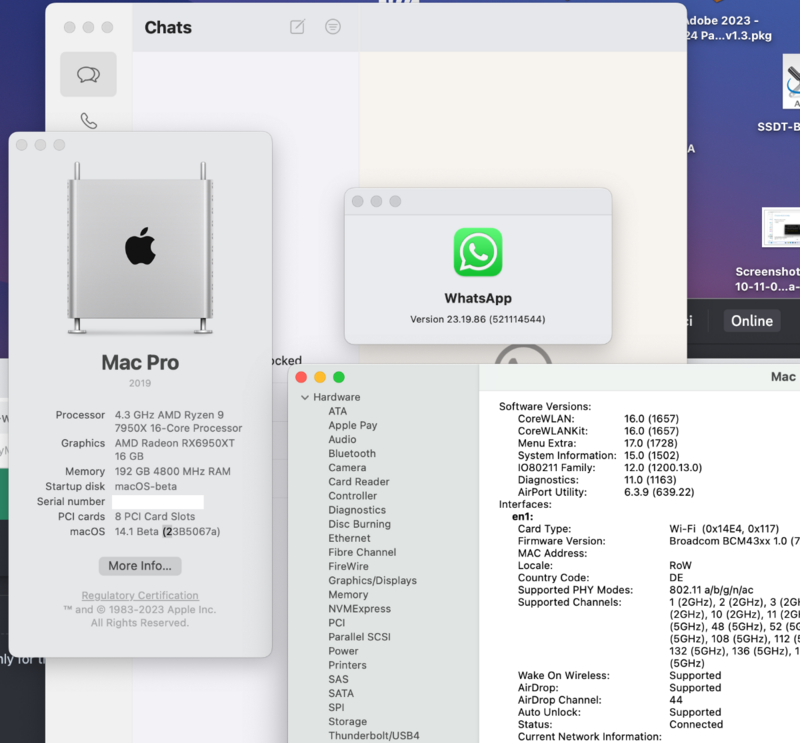The height and width of the screenshot is (743, 800).
Task: Open the SSDT file icon on desktop
Action: 791,82
